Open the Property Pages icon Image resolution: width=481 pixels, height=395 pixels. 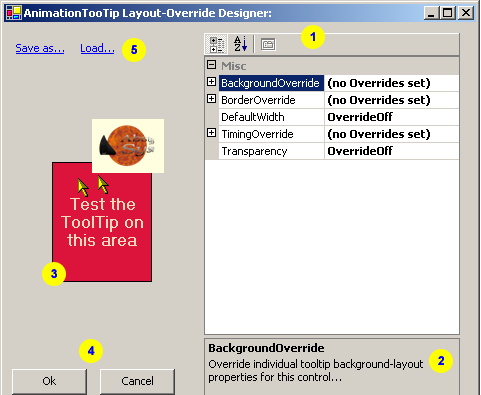click(268, 44)
